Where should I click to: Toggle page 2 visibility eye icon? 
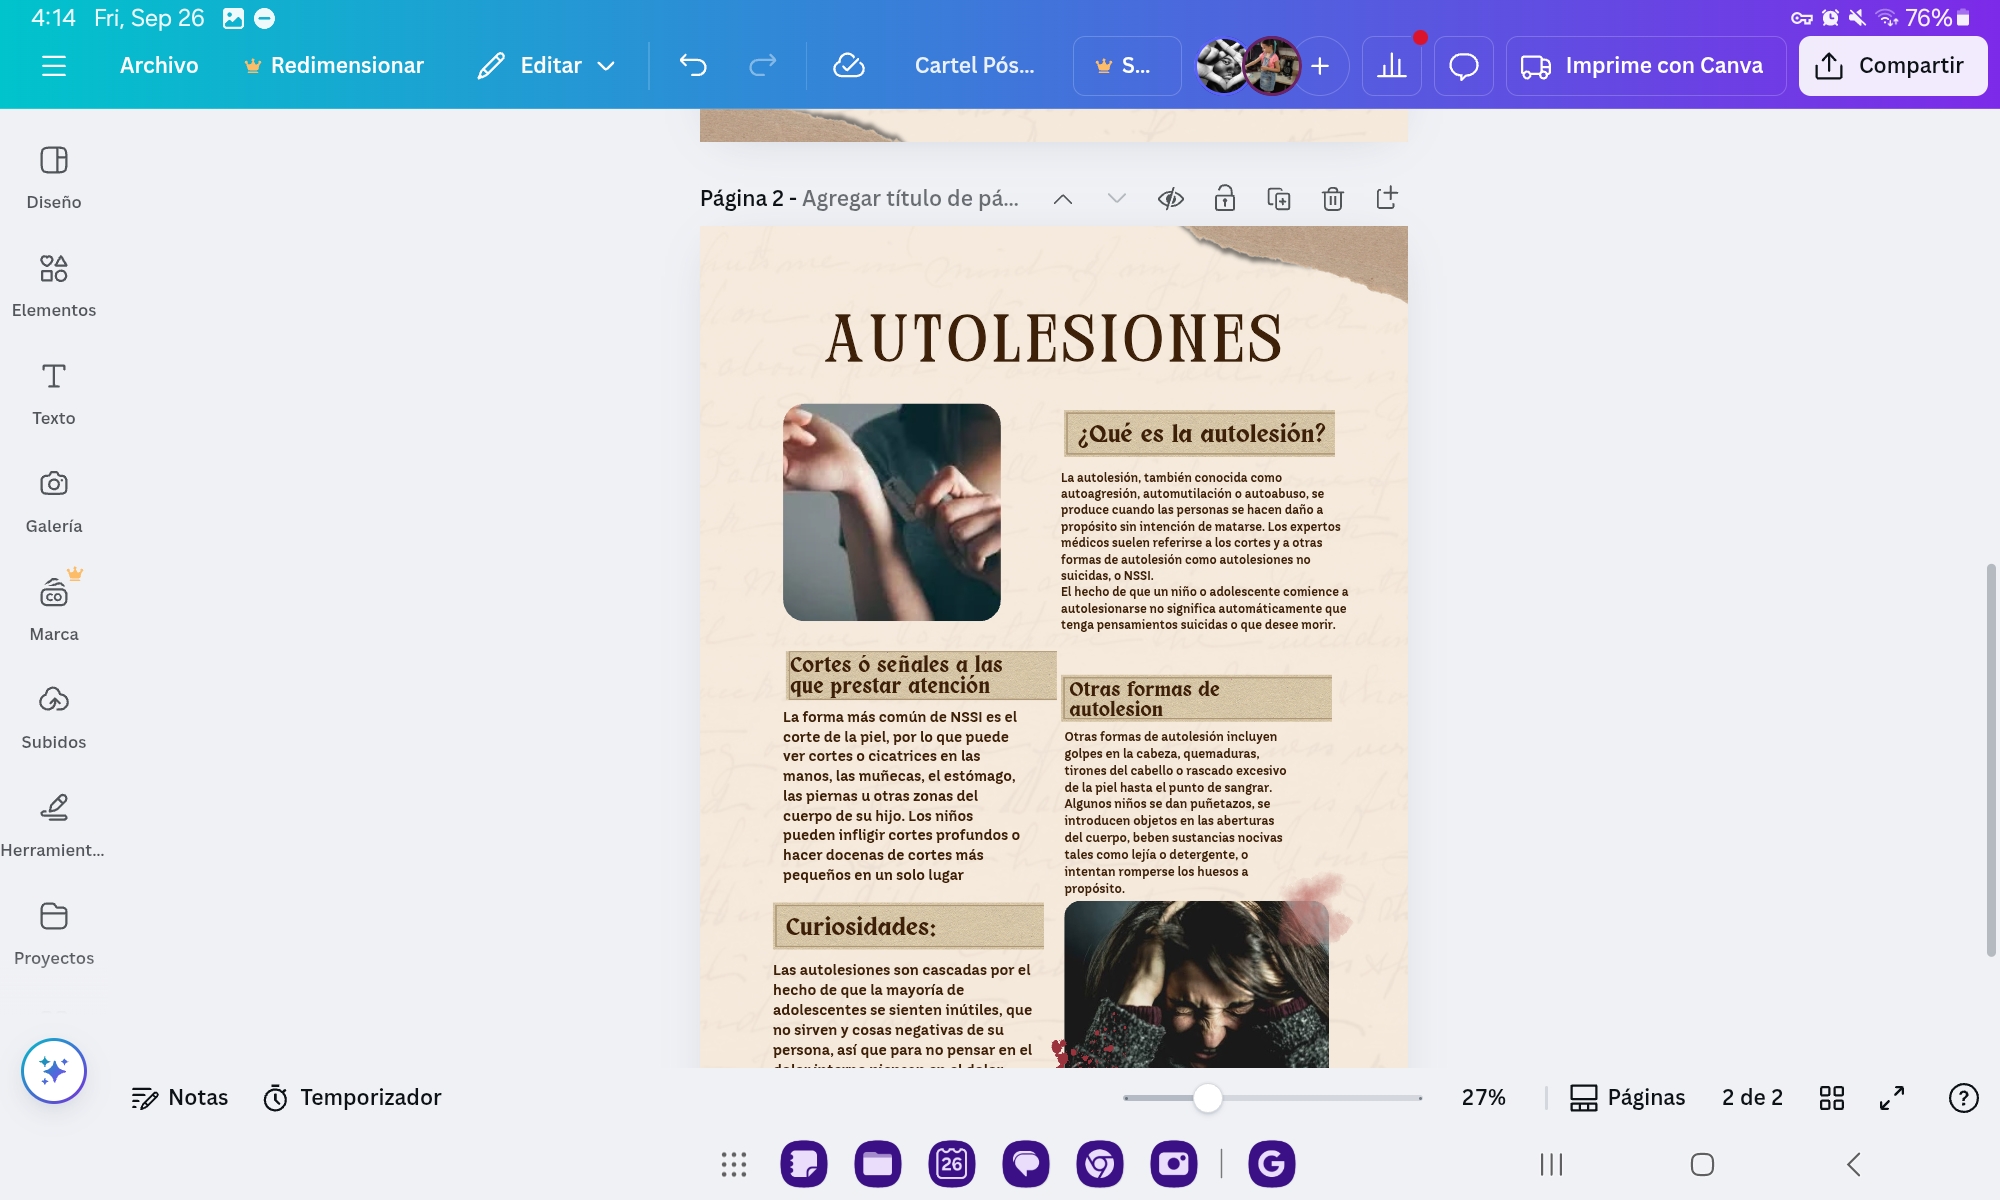(x=1170, y=199)
